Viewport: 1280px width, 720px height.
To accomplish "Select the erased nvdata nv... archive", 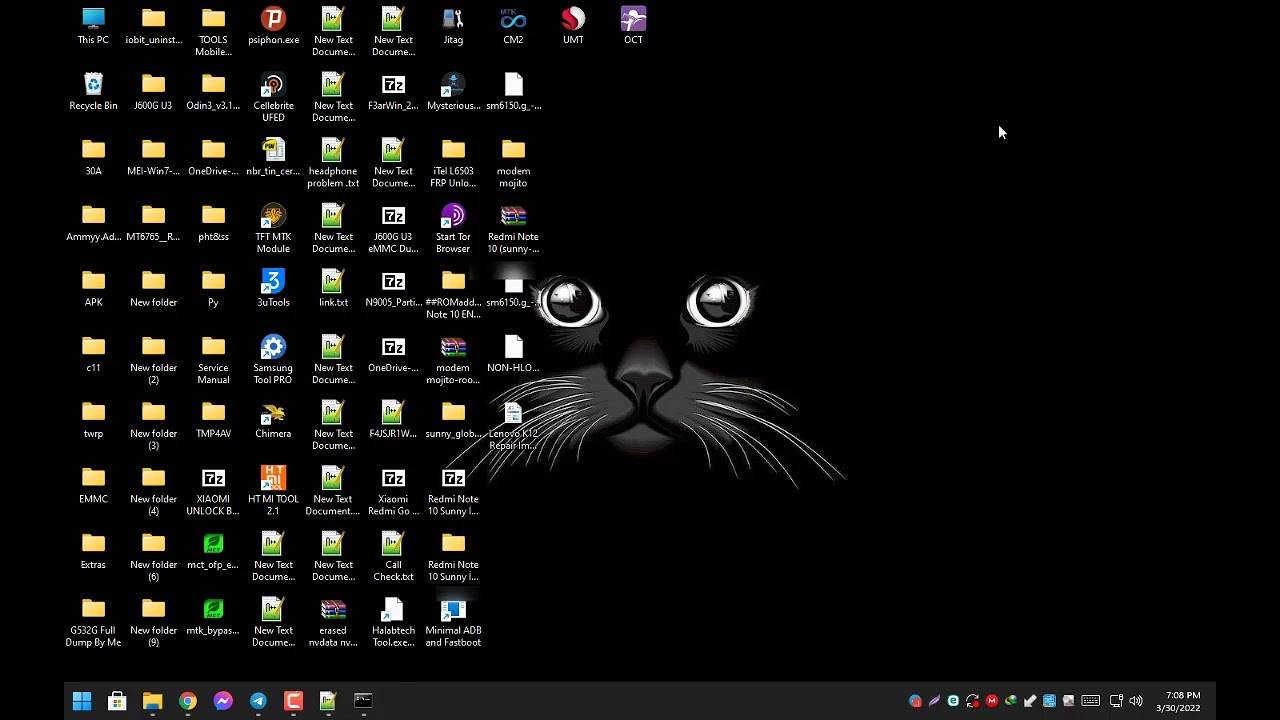I will pos(333,623).
